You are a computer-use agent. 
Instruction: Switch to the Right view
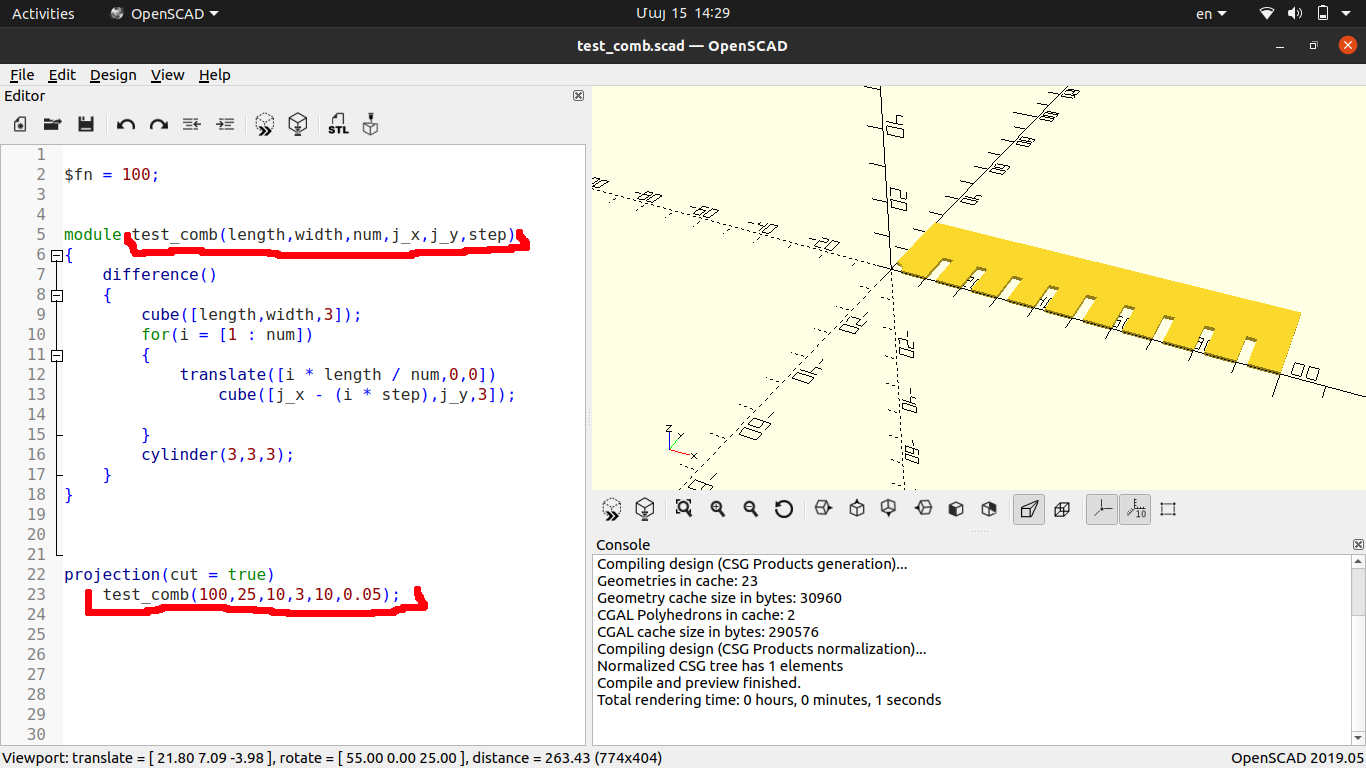[x=823, y=508]
